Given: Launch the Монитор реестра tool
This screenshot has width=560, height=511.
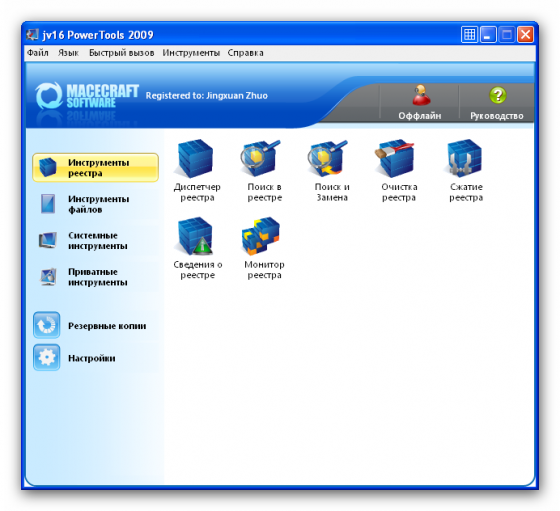Looking at the screenshot, I should (264, 248).
